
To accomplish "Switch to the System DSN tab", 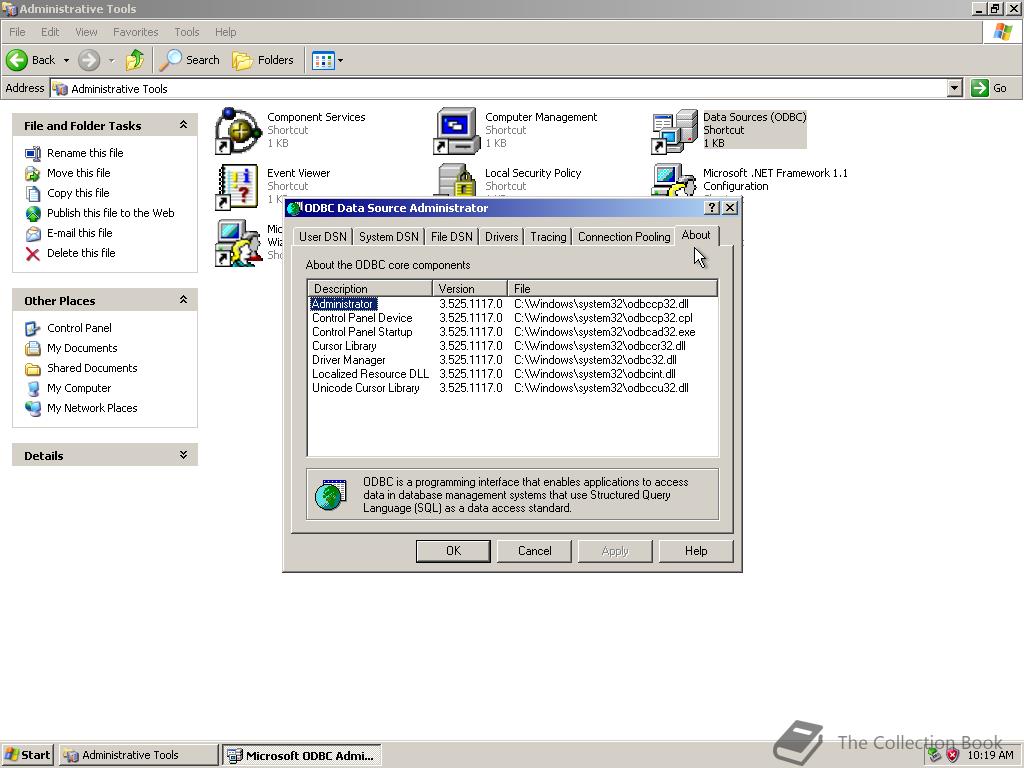I will pyautogui.click(x=389, y=237).
